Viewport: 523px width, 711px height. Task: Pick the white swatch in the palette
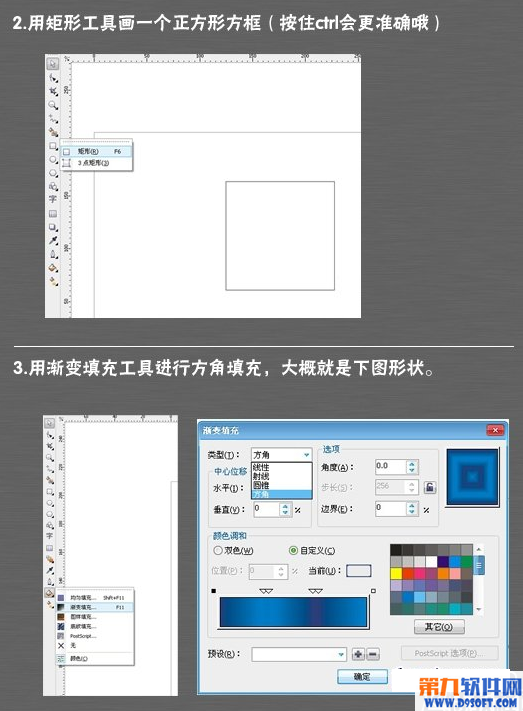coord(431,562)
